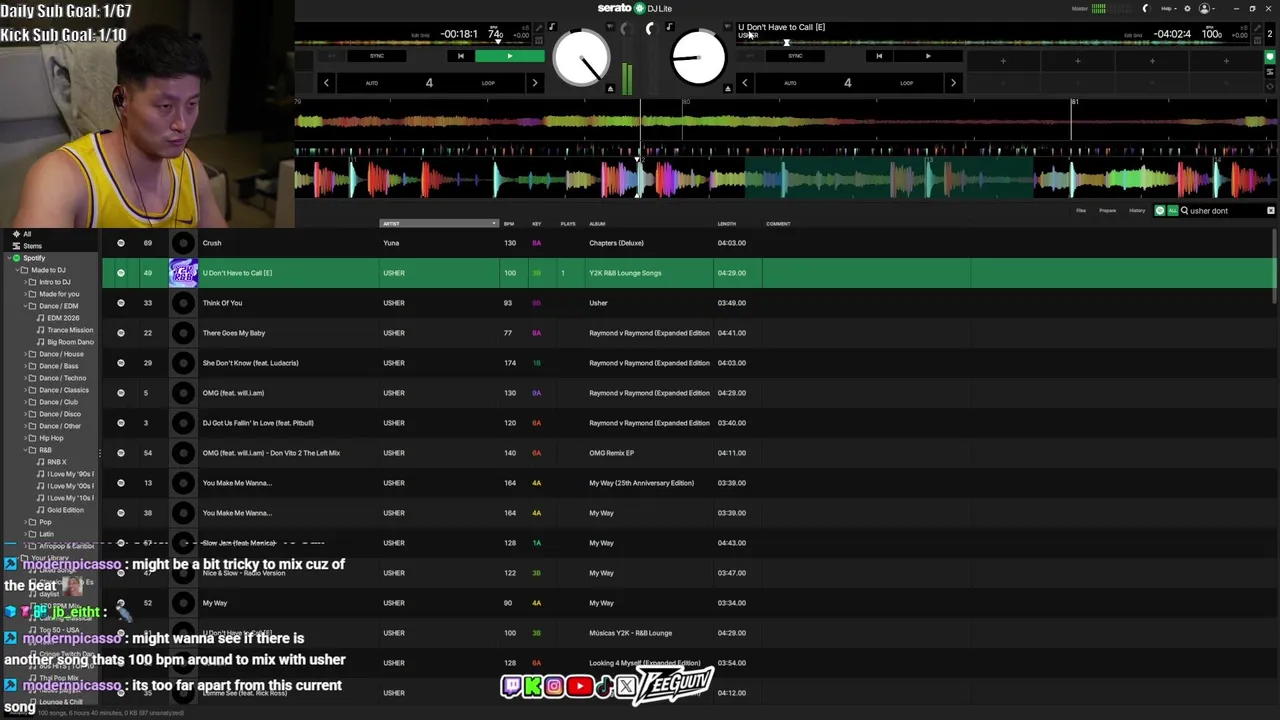This screenshot has height=720, width=1280.
Task: Click album art of U Don't Have to Call
Action: pyautogui.click(x=183, y=273)
